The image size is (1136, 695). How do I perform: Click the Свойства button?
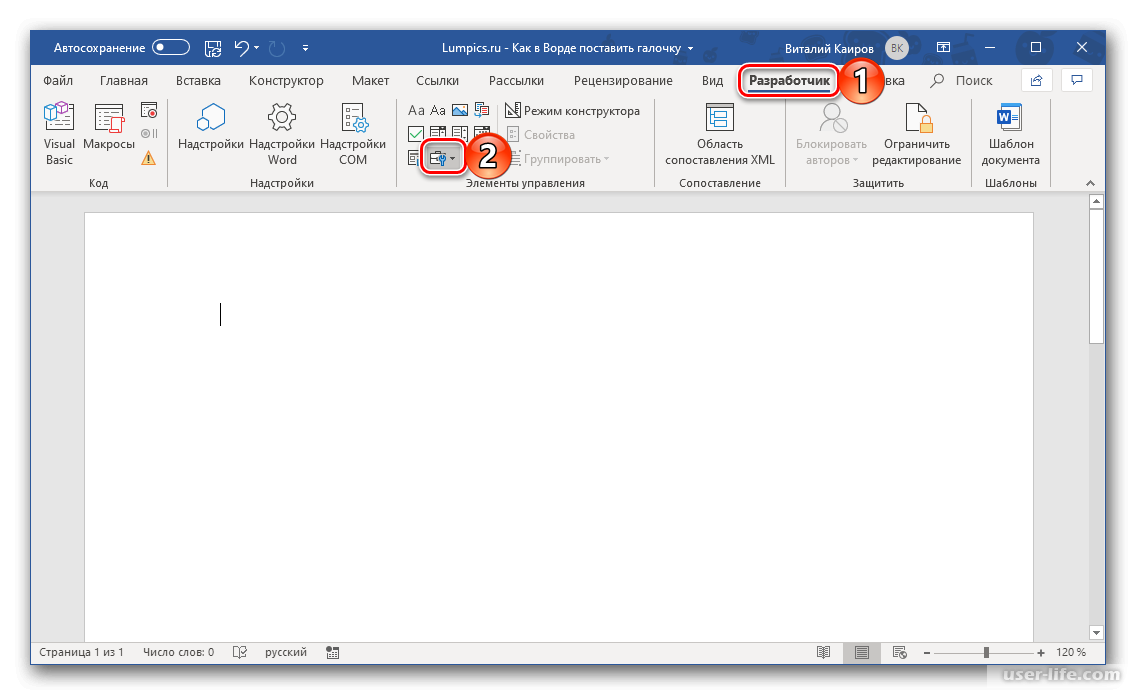tap(540, 135)
